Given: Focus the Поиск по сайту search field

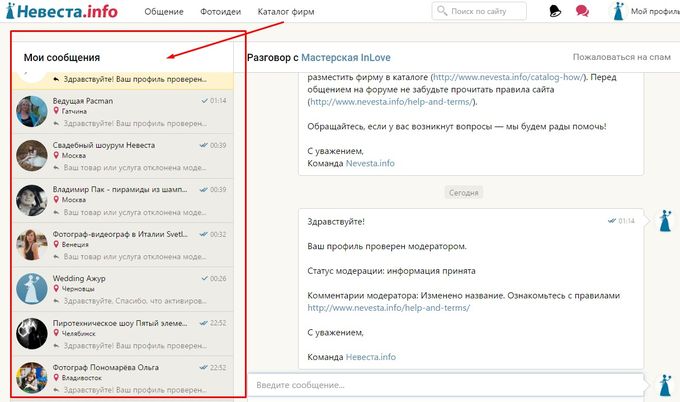Looking at the screenshot, I should (479, 11).
